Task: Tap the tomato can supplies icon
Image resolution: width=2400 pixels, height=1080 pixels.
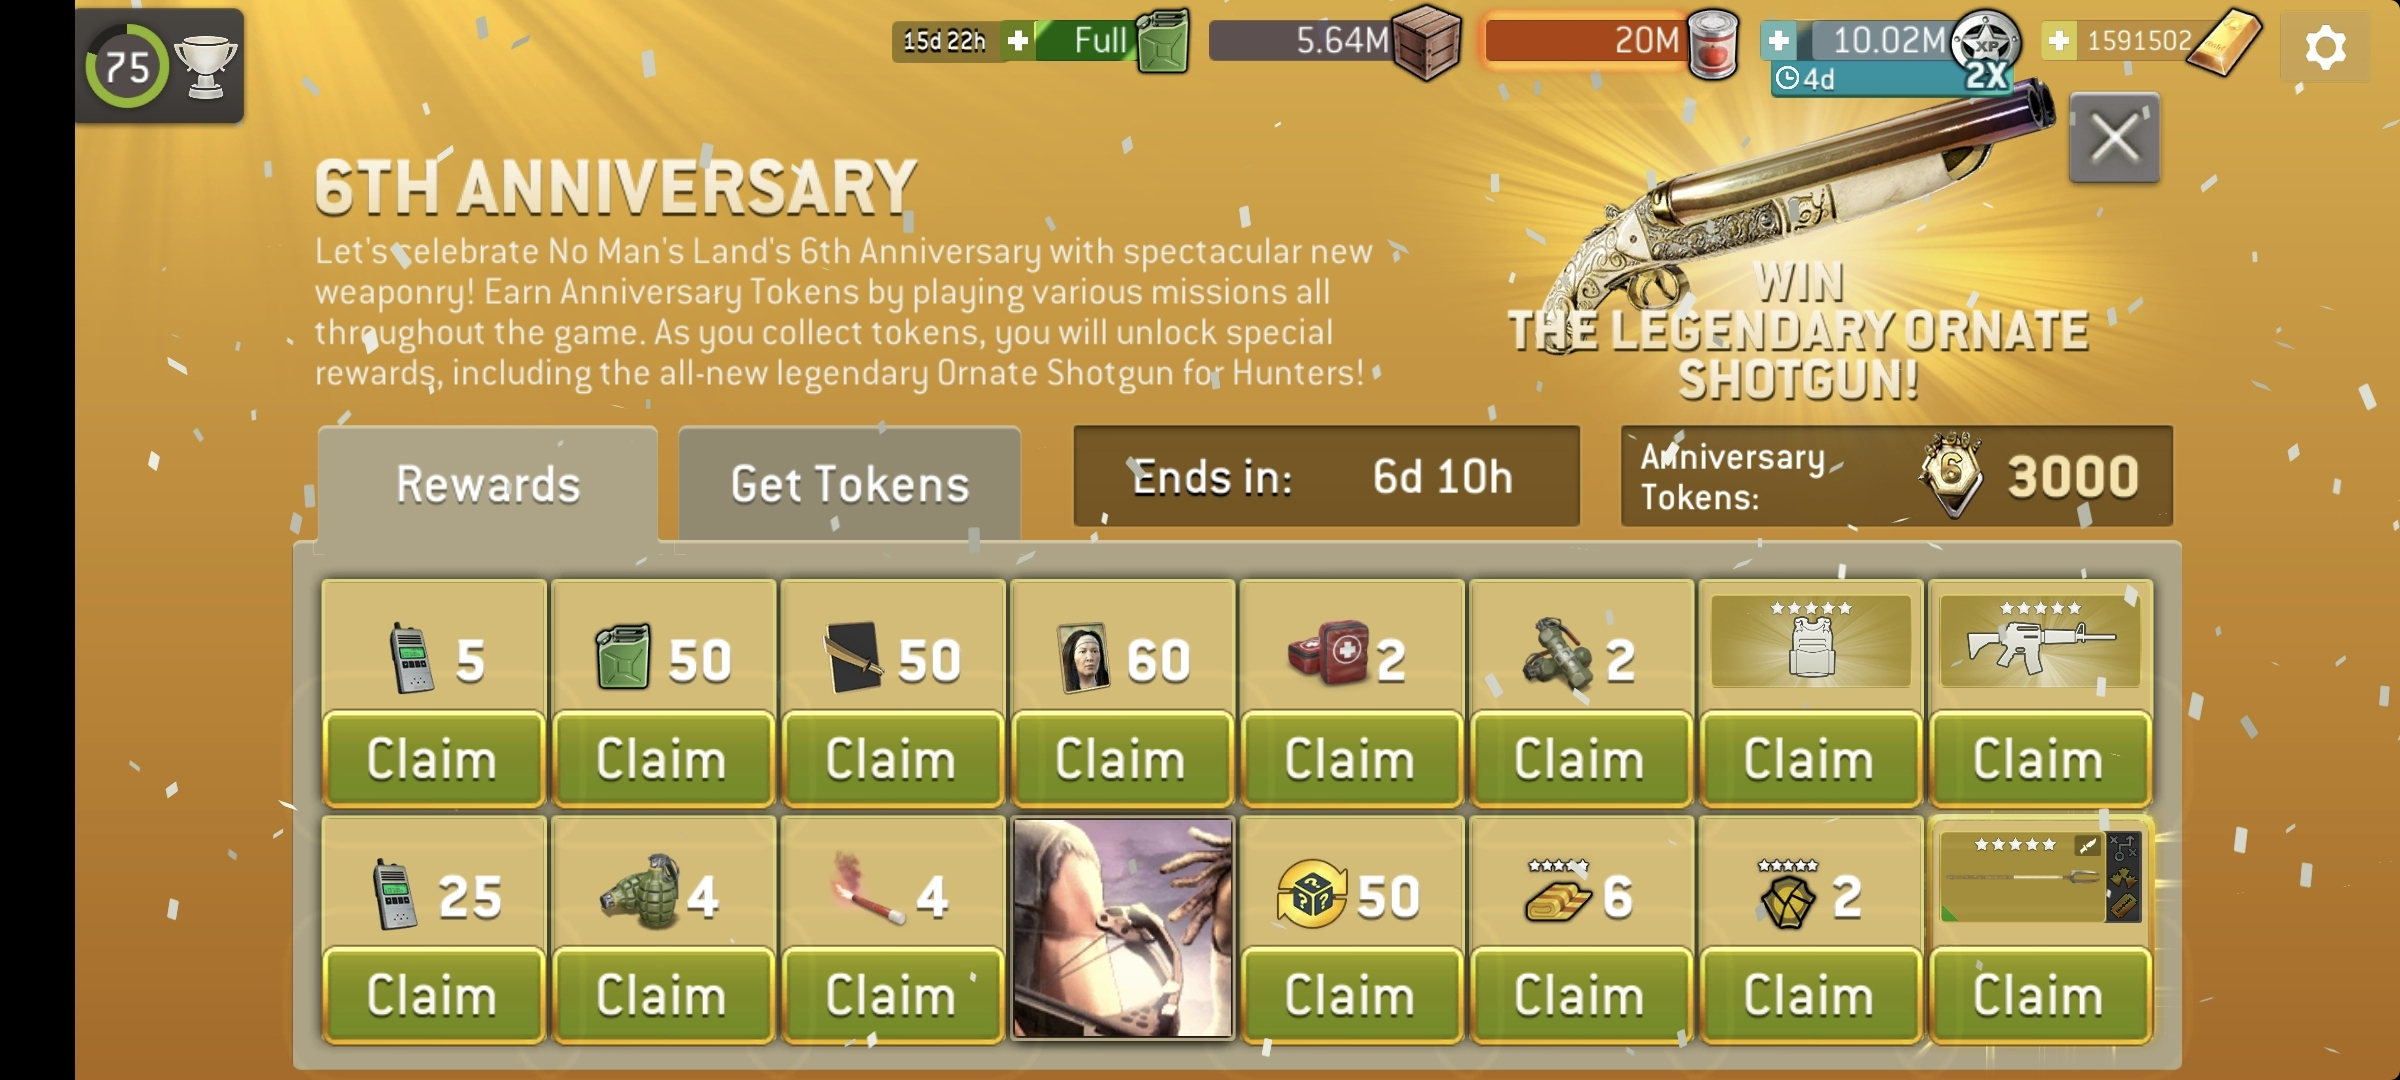Action: 1712,45
